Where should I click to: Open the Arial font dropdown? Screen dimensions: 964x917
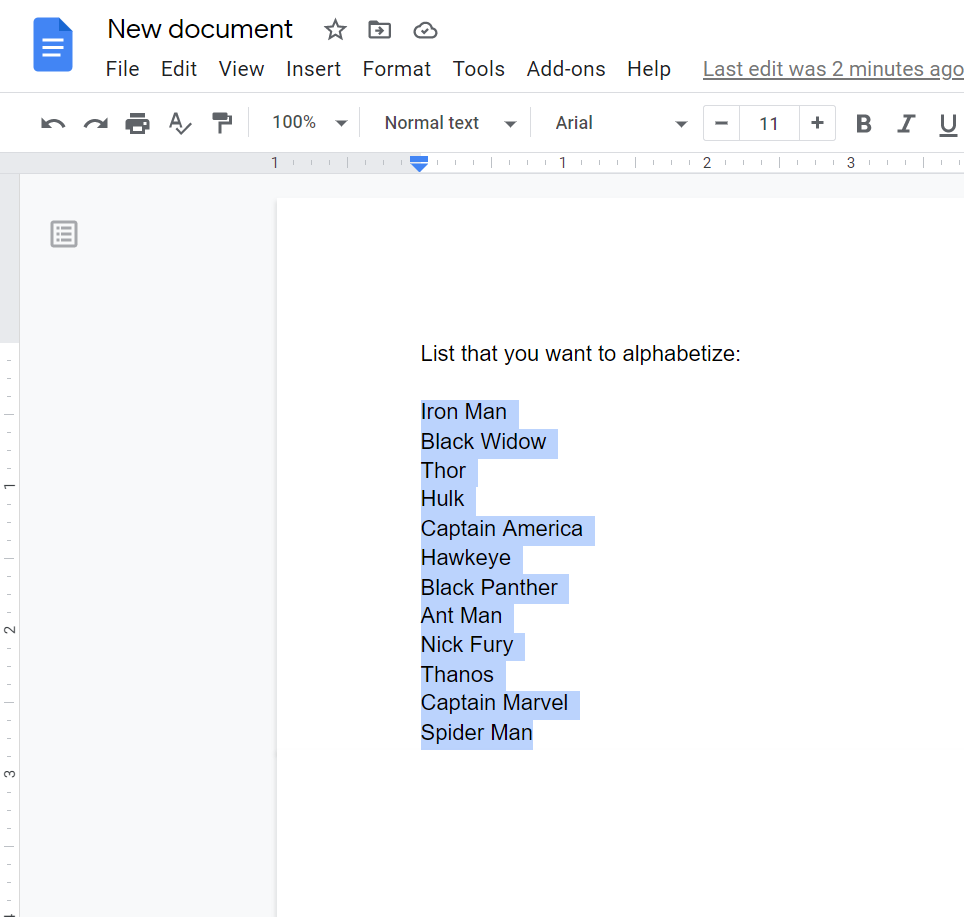click(x=620, y=123)
